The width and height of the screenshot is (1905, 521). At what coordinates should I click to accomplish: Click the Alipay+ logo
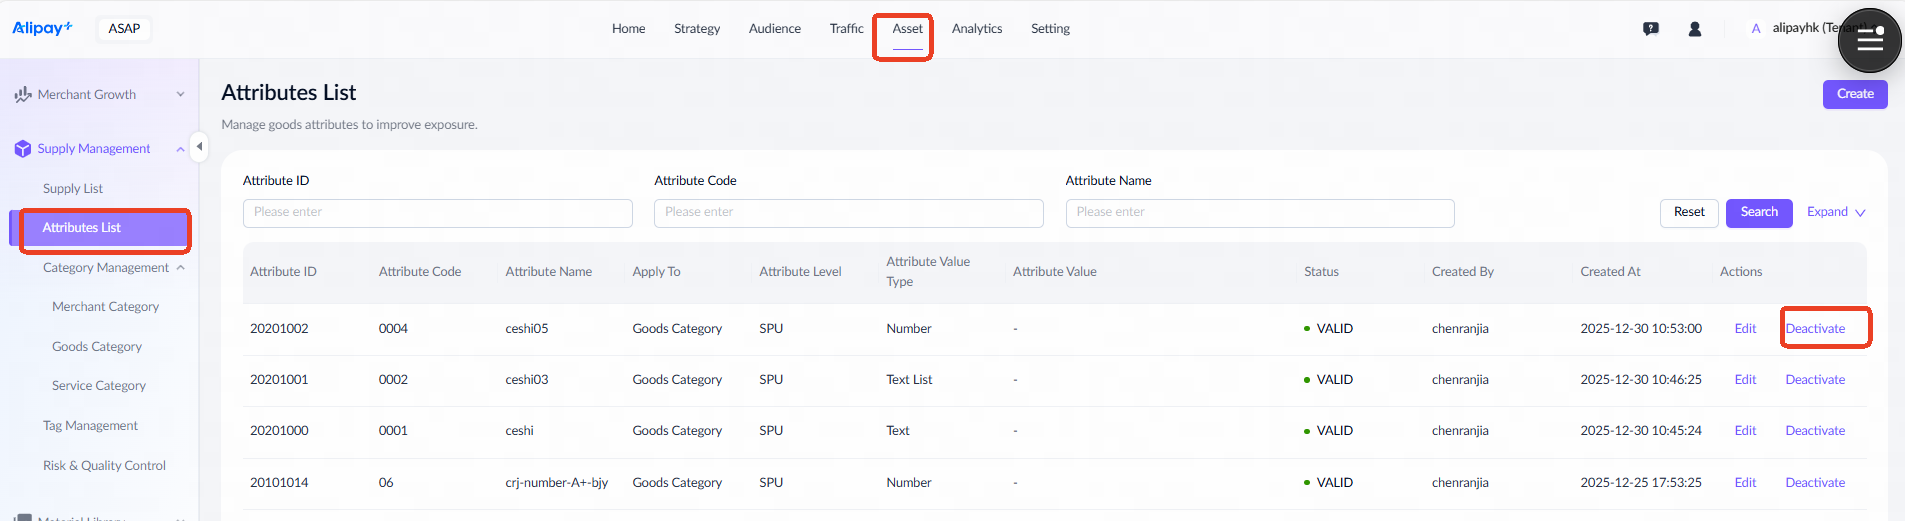click(42, 28)
